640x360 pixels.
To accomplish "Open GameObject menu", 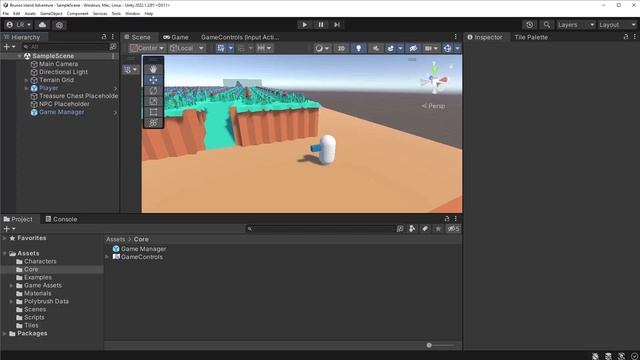I will pos(51,13).
